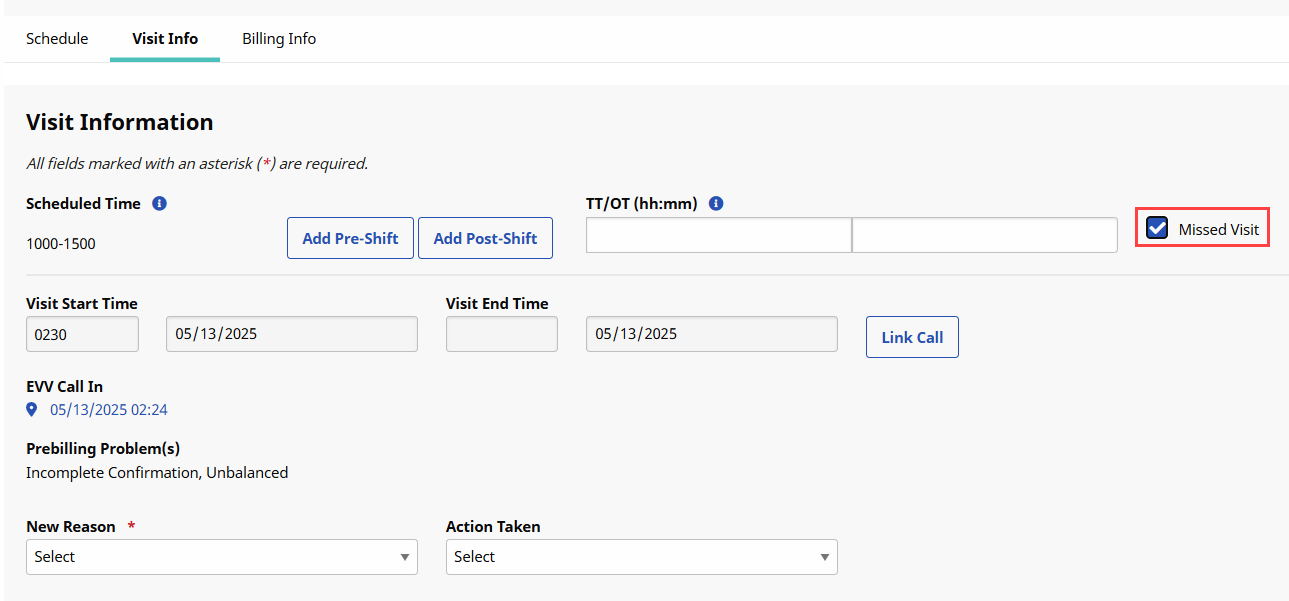Click the Add Pre-Shift button
The height and width of the screenshot is (601, 1289).
(x=350, y=239)
